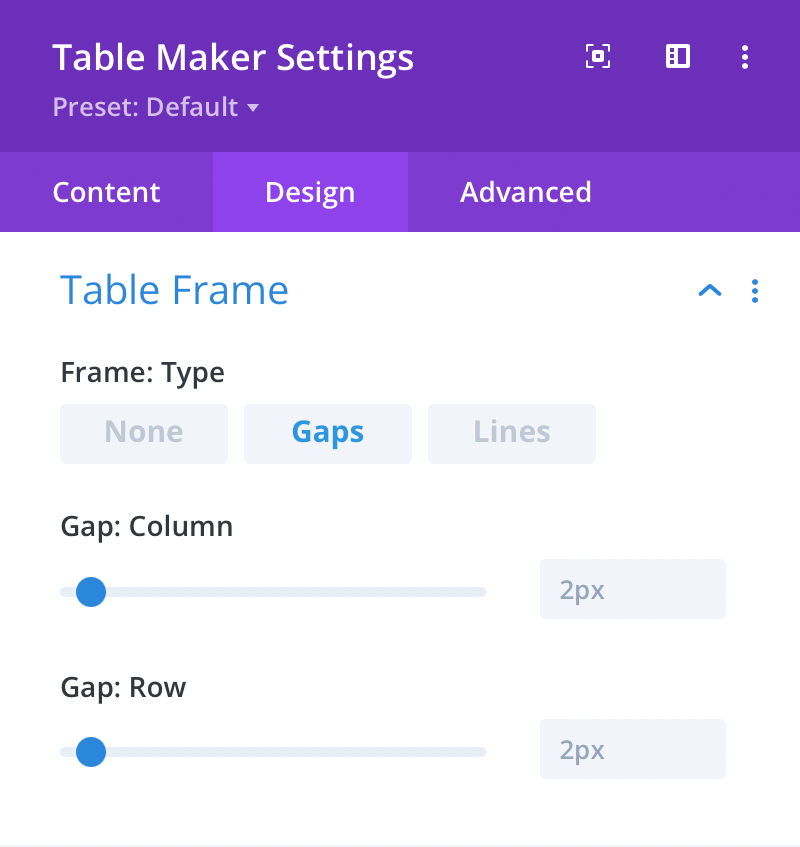Collapse the Table Frame section chevron

pyautogui.click(x=709, y=291)
